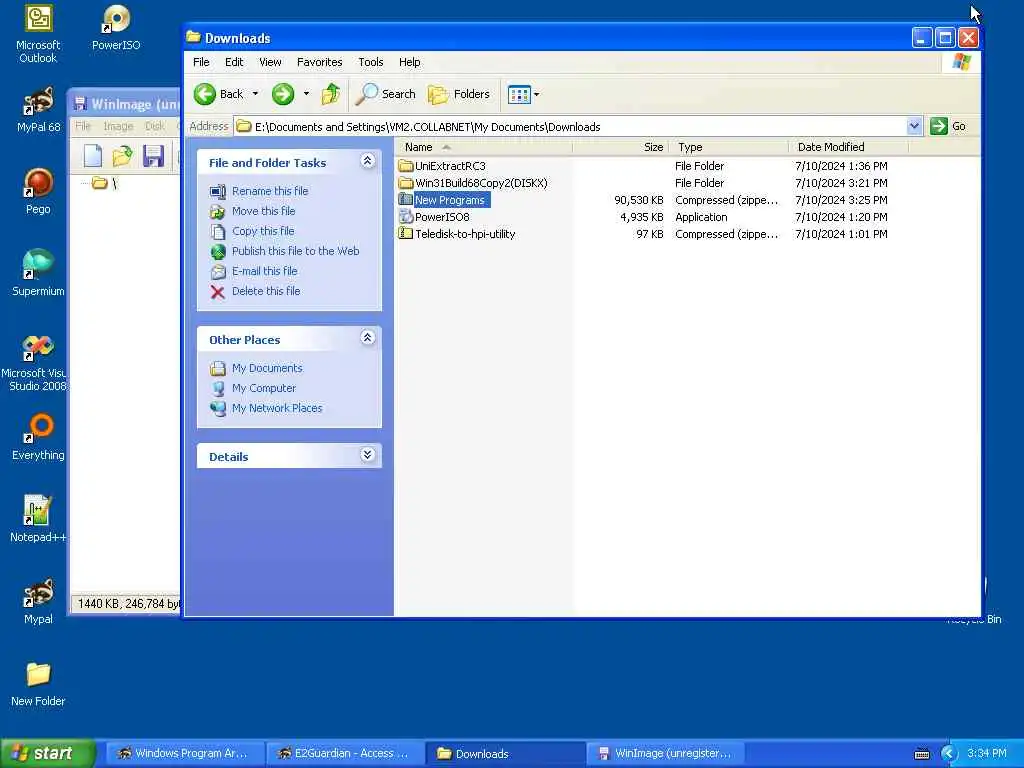The image size is (1024, 768).
Task: Select the UniExtractRC3 folder
Action: (442, 166)
